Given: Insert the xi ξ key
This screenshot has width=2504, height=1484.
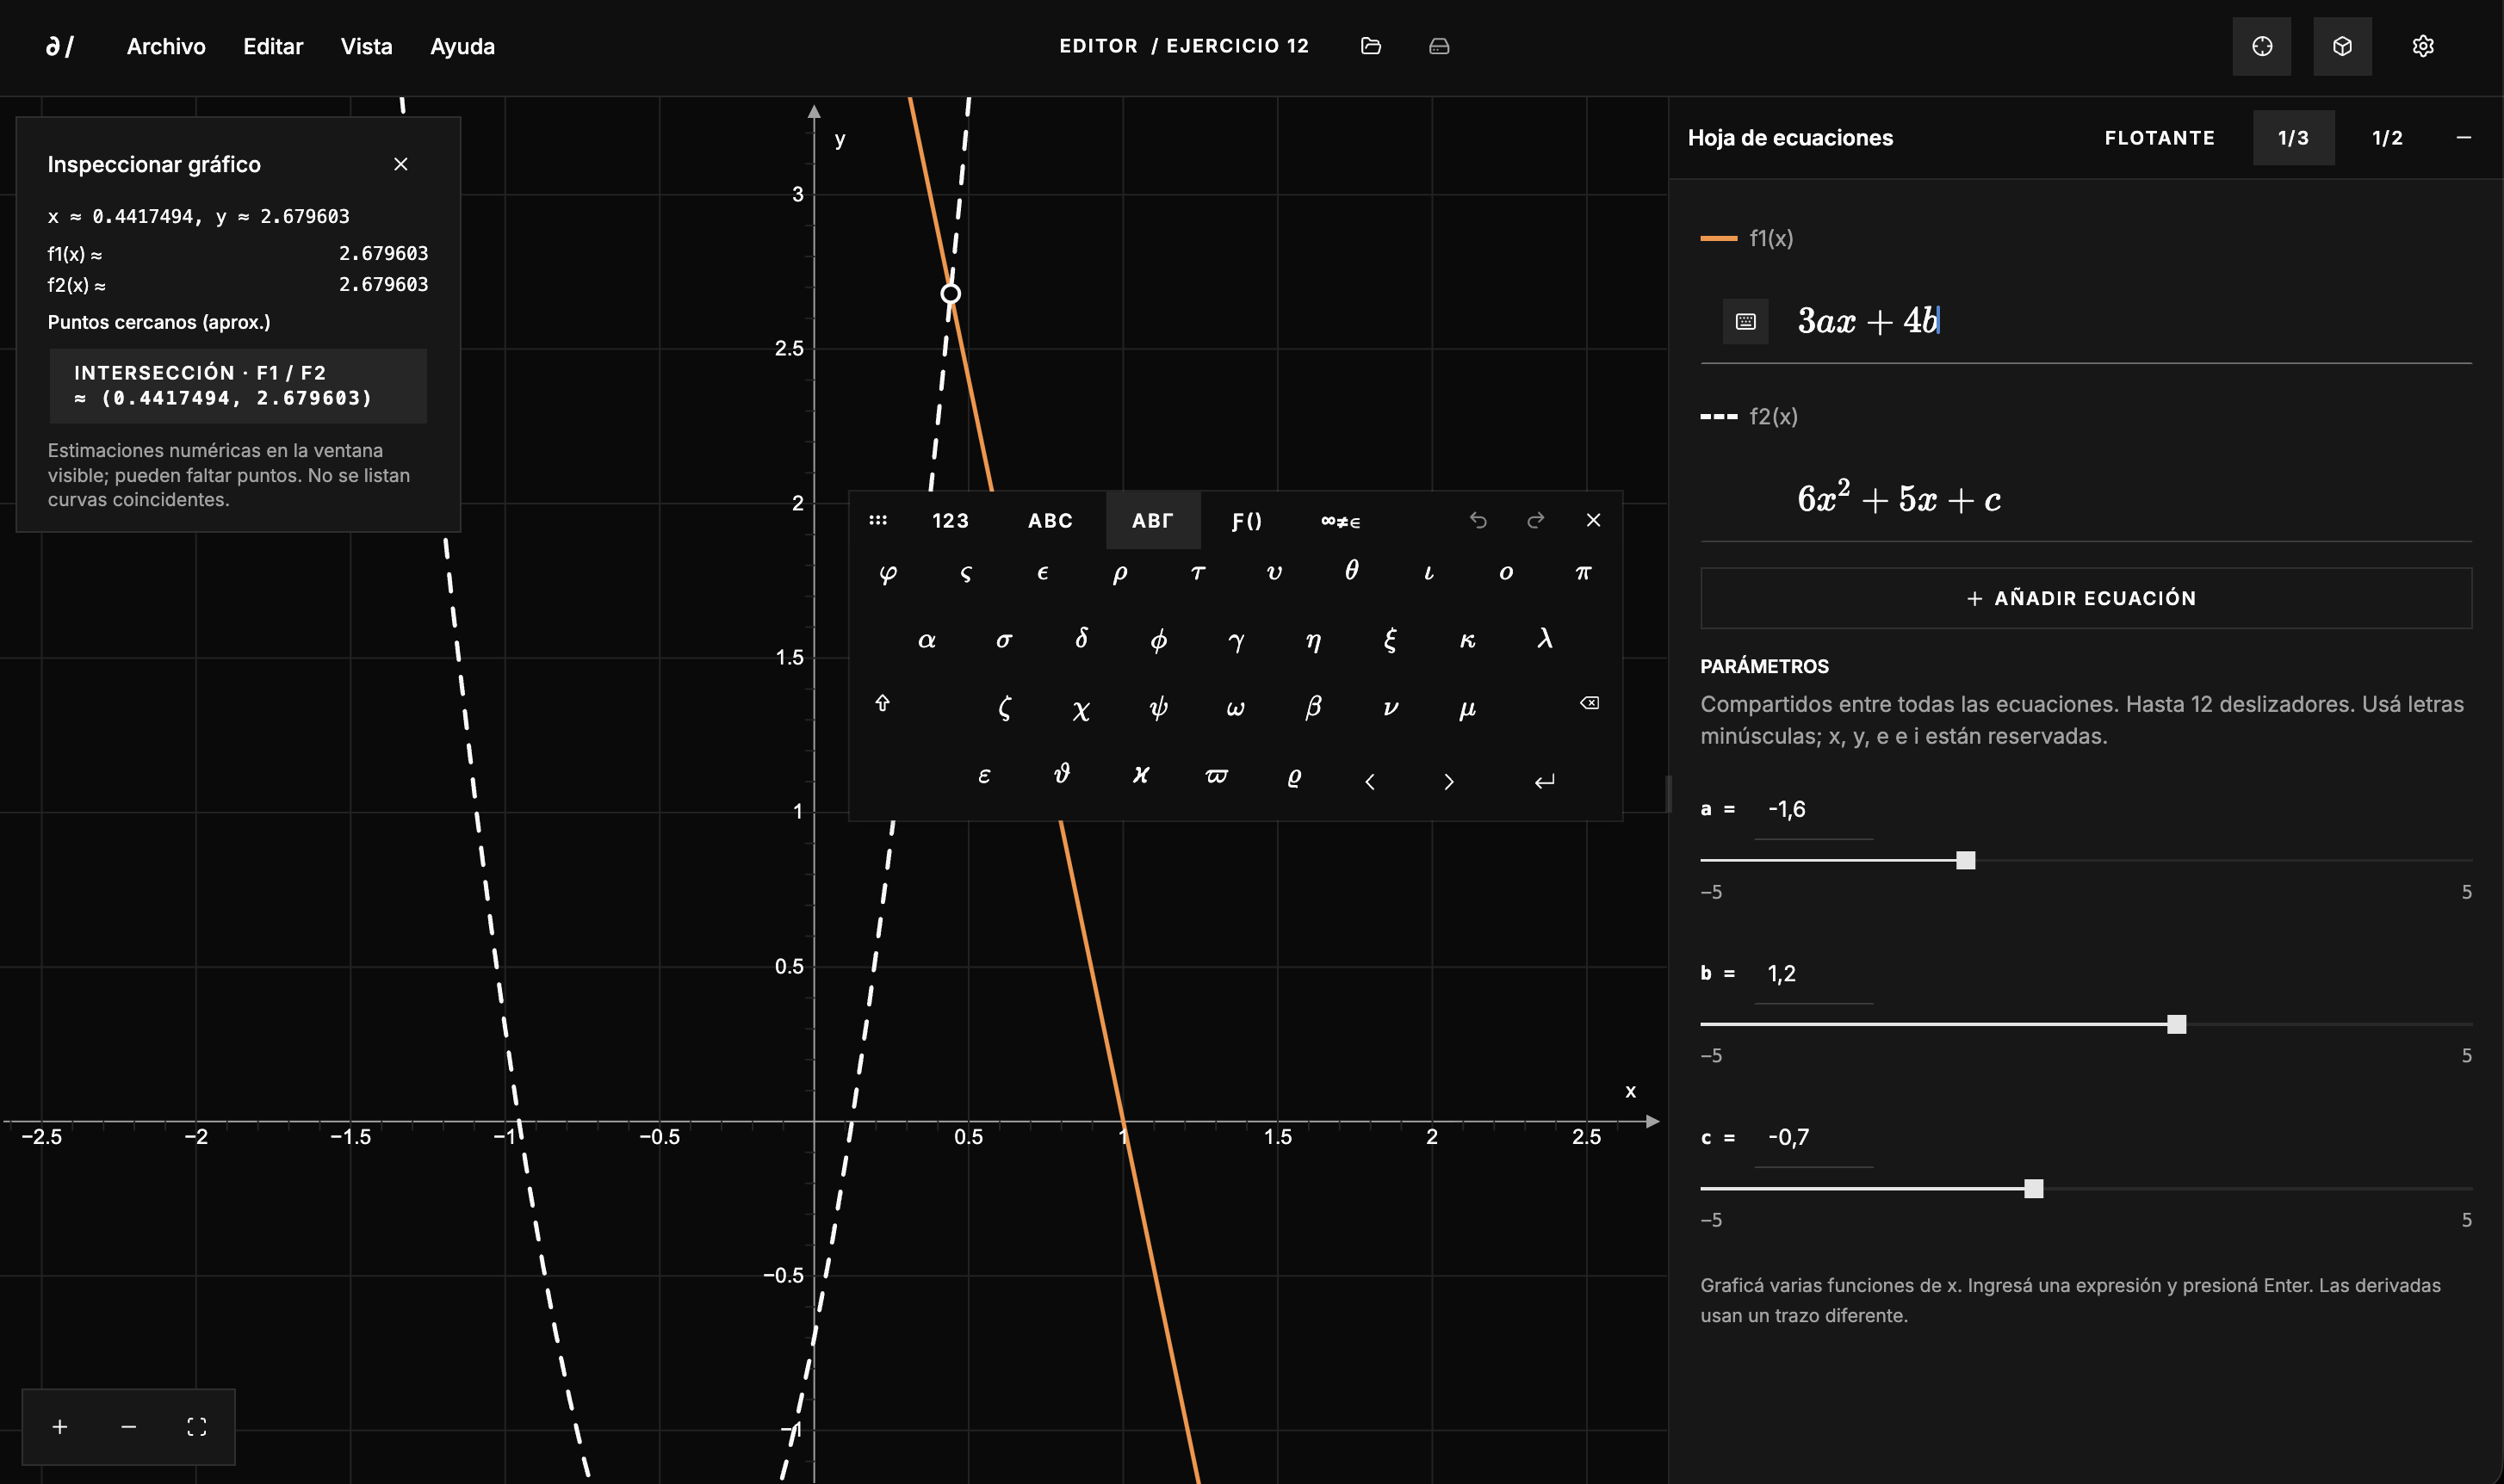Looking at the screenshot, I should (1390, 640).
